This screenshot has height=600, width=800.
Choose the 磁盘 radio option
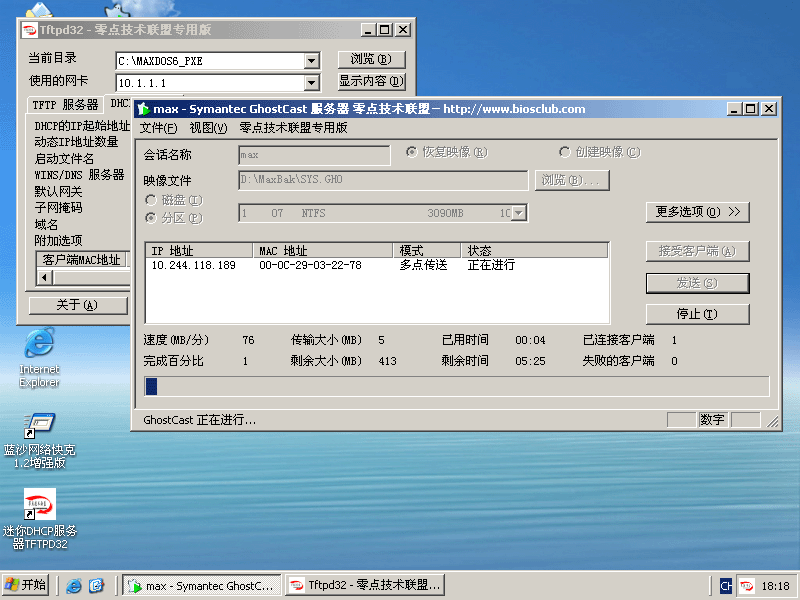coord(151,200)
